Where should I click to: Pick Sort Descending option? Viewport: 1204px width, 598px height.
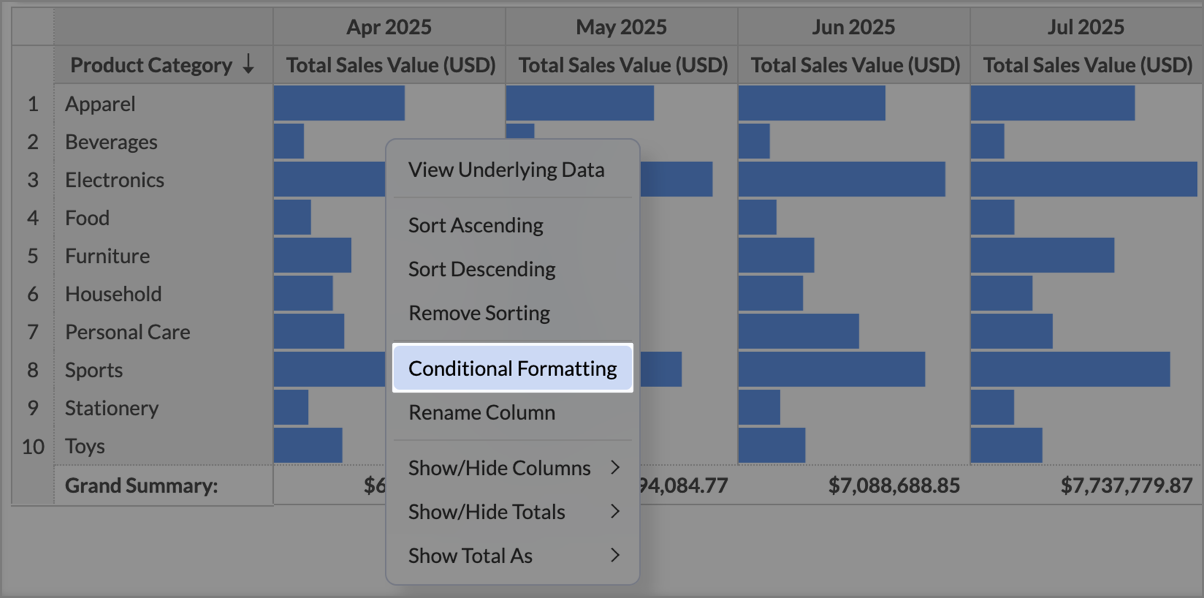(x=482, y=269)
